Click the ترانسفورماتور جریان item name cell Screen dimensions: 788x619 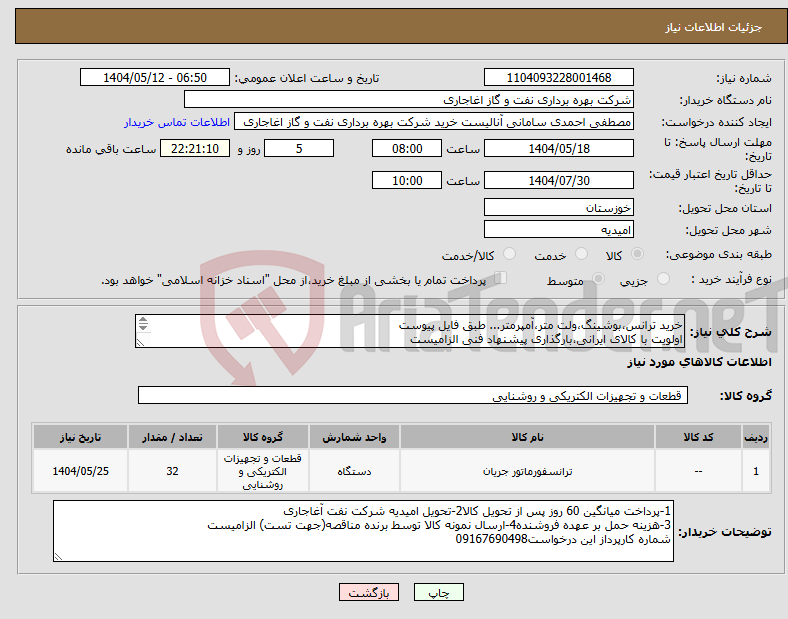click(x=527, y=471)
